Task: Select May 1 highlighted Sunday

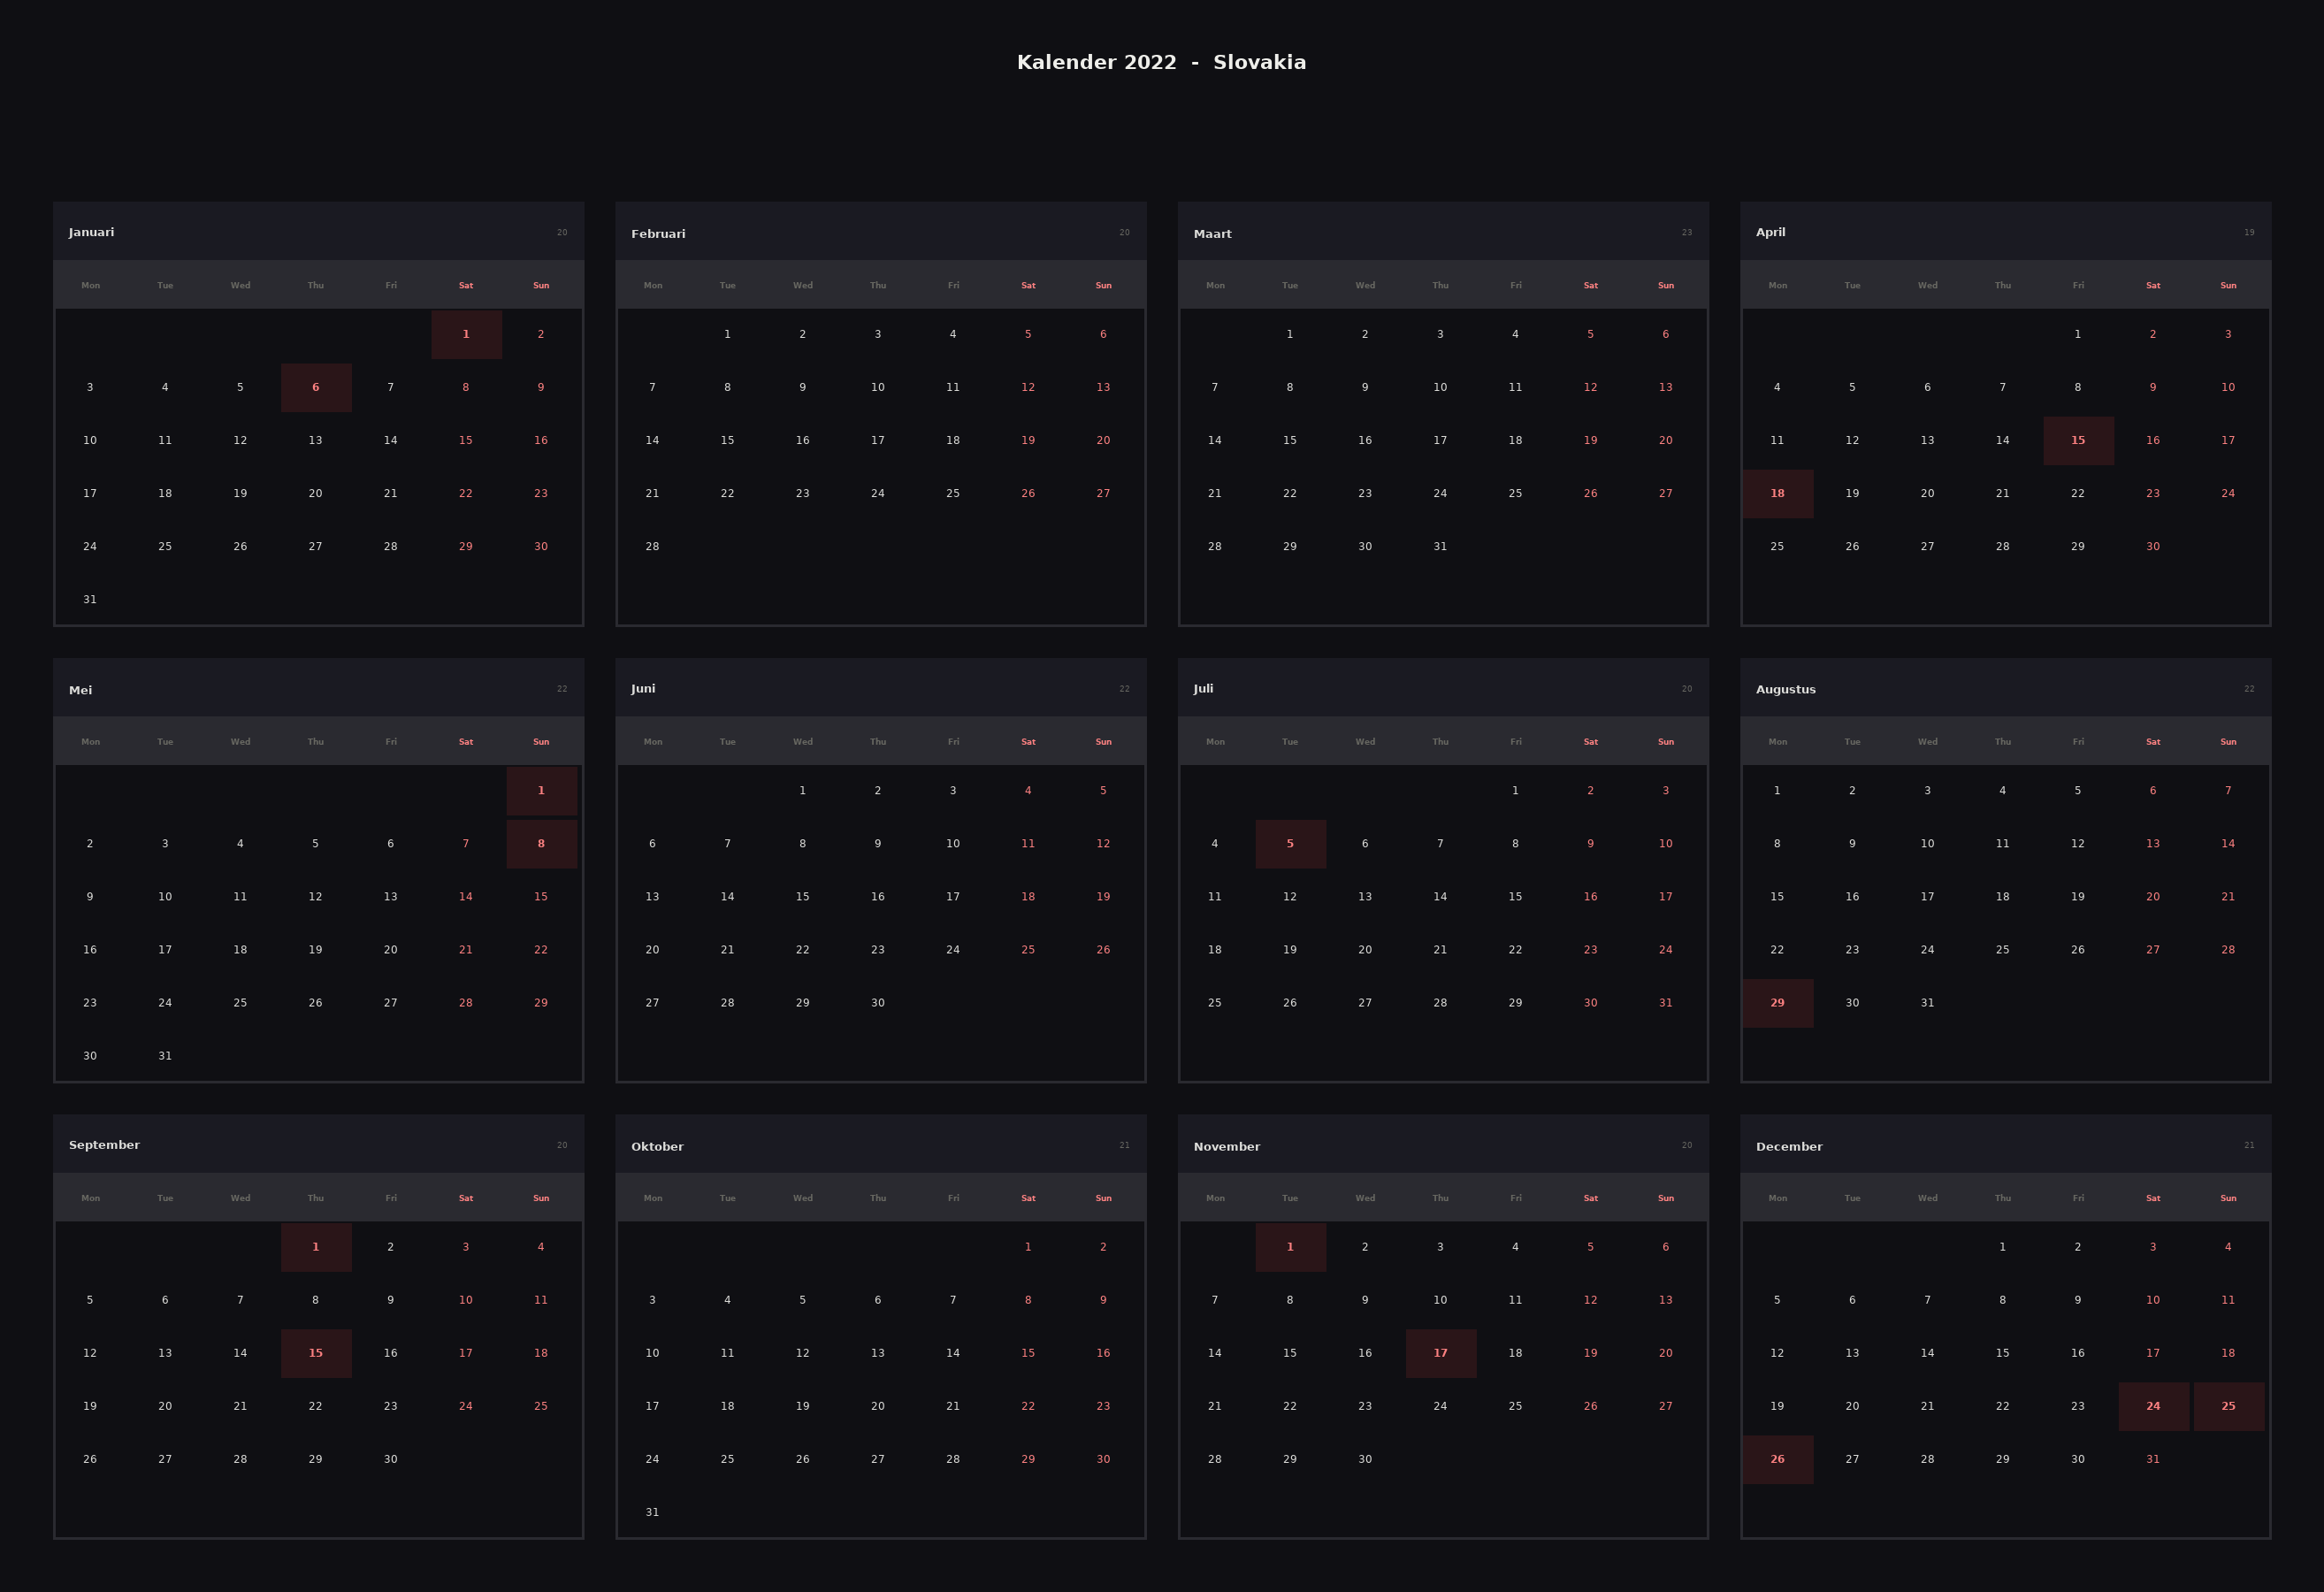Action: click(x=541, y=790)
